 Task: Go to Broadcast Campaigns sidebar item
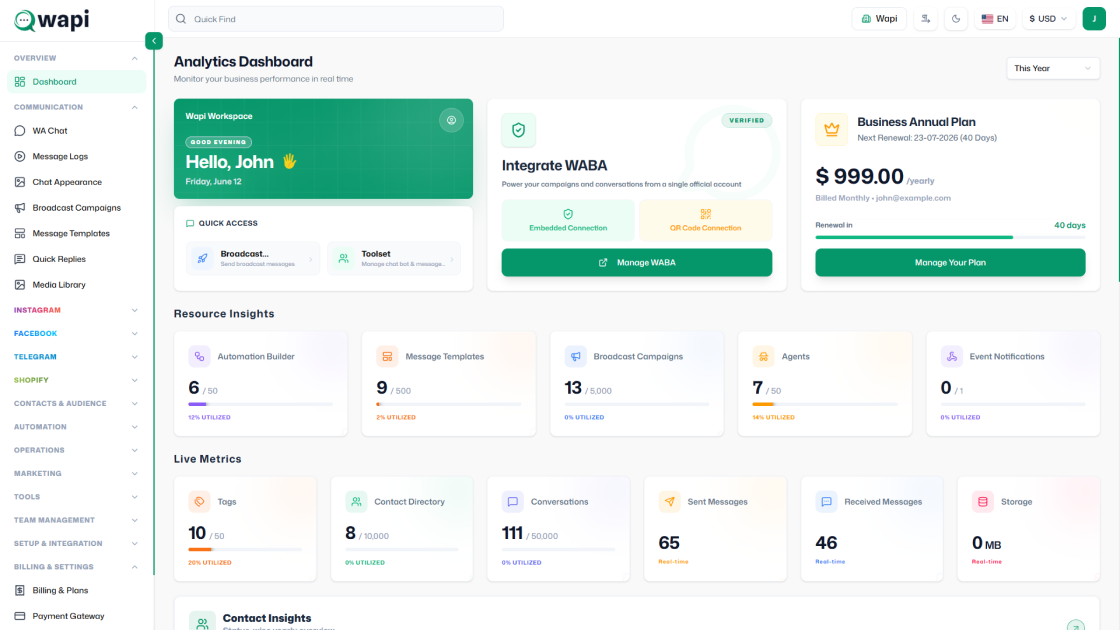(76, 208)
